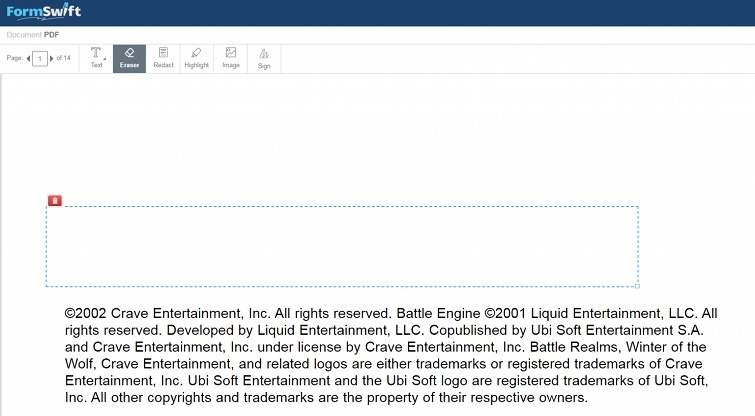Open the Image insert tool
The image size is (755, 416).
231,58
